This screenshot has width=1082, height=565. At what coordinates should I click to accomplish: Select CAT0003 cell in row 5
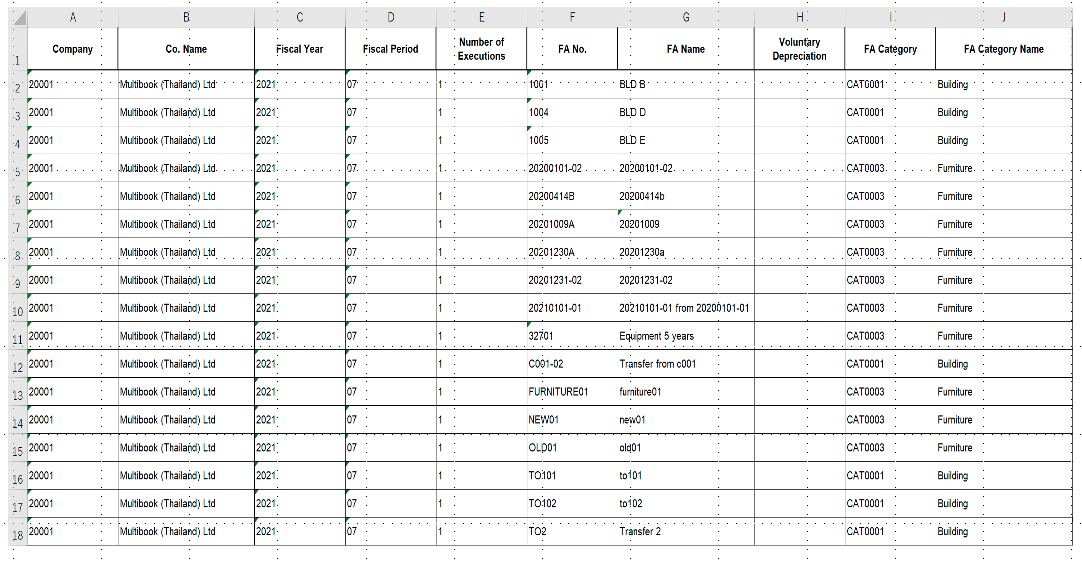click(x=890, y=168)
